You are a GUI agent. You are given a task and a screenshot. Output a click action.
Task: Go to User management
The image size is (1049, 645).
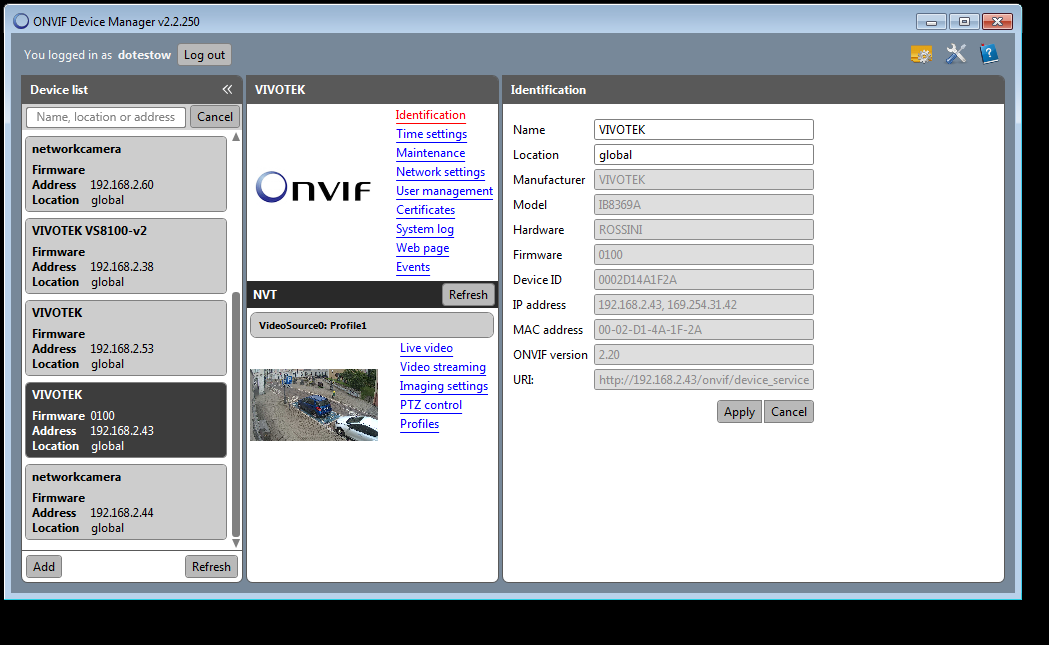444,191
